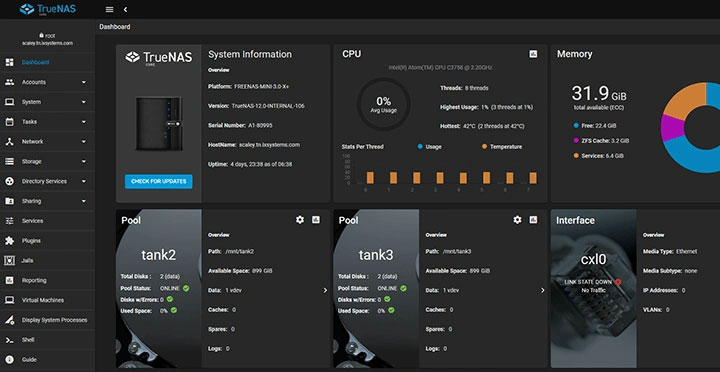Image resolution: width=720 pixels, height=372 pixels.
Task: Click the ZFS Cache legend dot
Action: [x=576, y=141]
